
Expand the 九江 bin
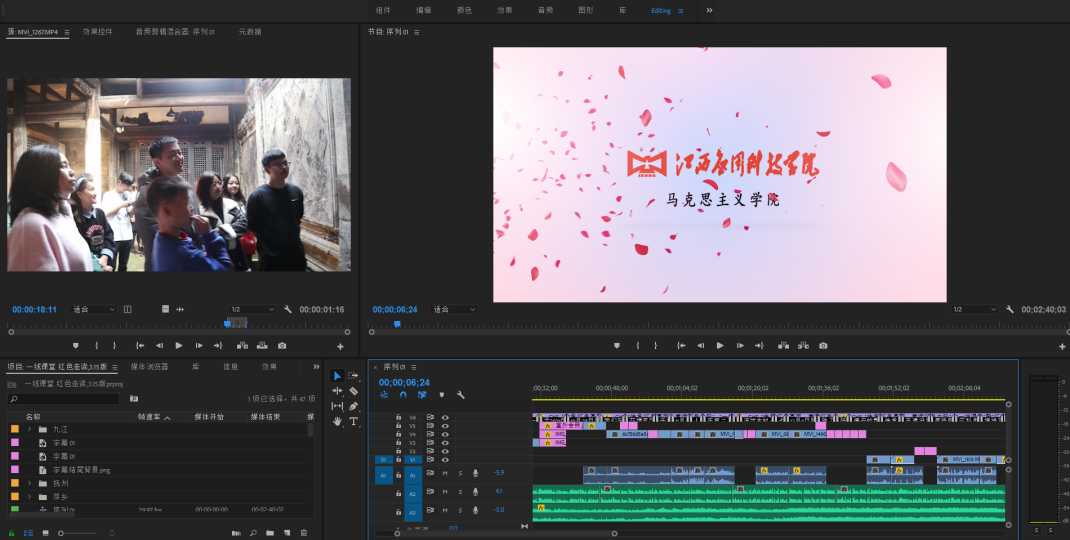[29, 429]
